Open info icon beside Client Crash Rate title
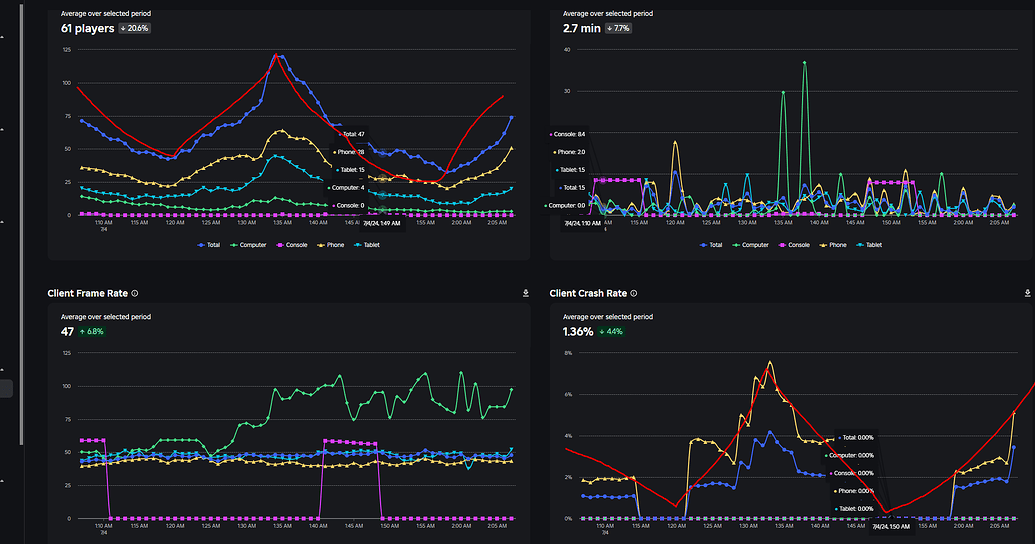This screenshot has height=544, width=1035. (x=634, y=293)
